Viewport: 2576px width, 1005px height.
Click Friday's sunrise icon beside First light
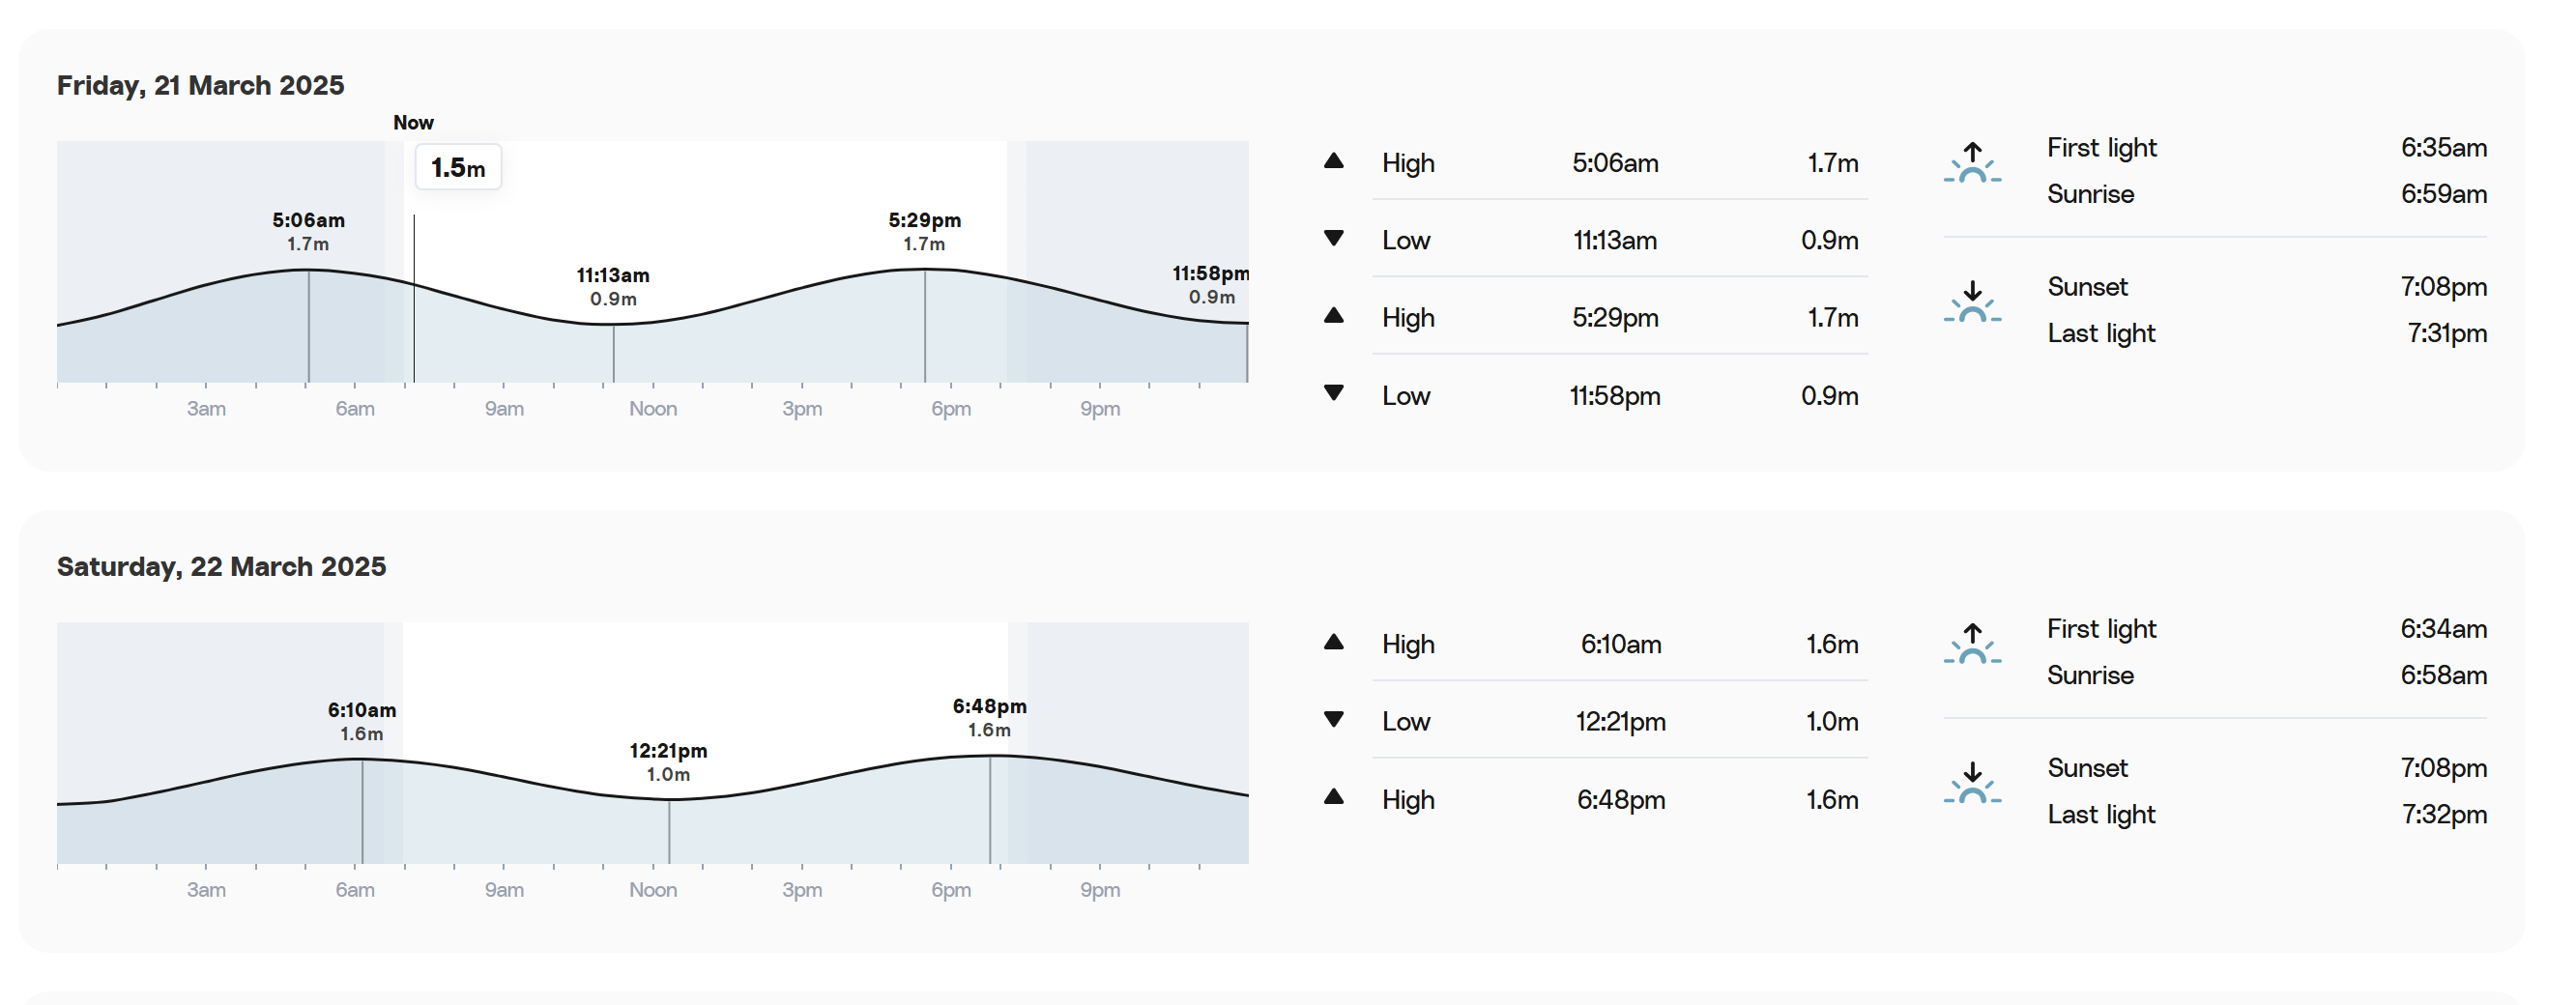(1972, 163)
